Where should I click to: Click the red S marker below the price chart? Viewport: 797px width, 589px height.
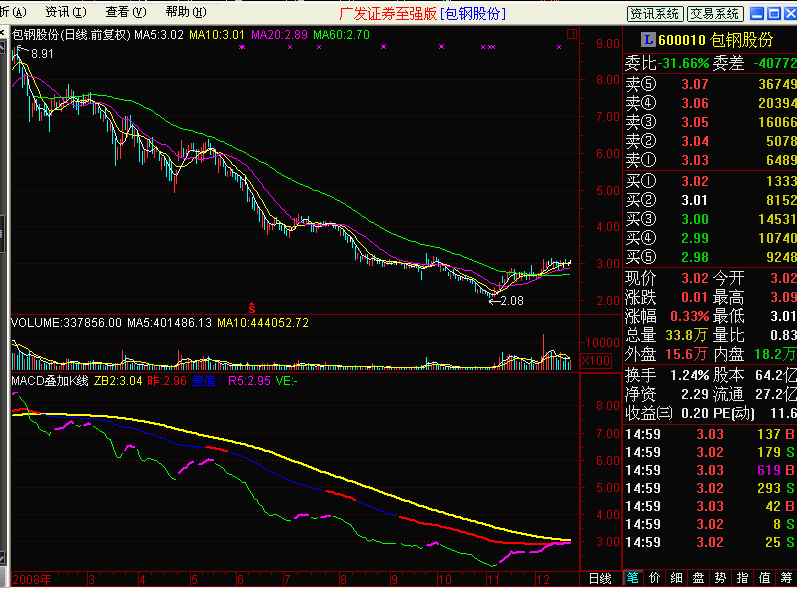[252, 308]
